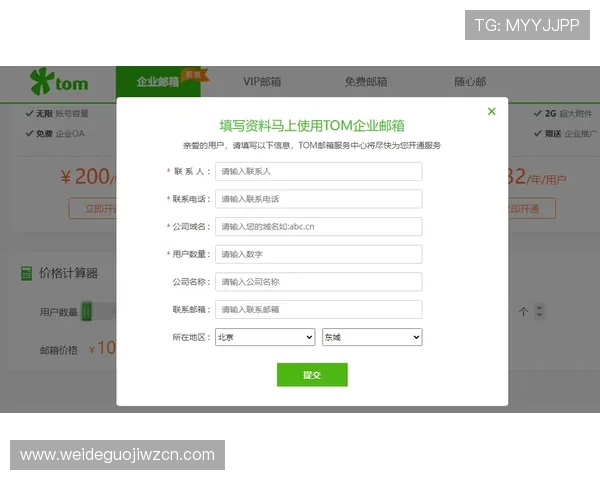Image resolution: width=600 pixels, height=480 pixels.
Task: Click the left 立即开通 button behind dialog
Action: [92, 209]
